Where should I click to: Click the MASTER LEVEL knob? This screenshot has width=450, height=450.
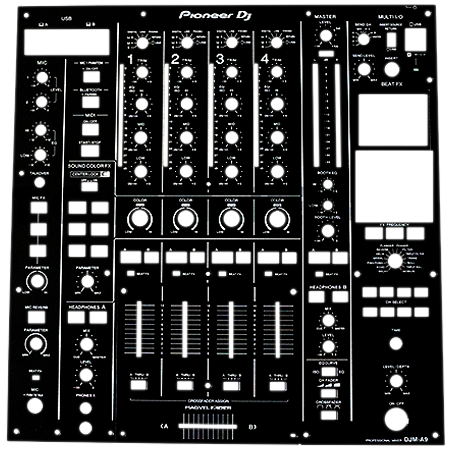[326, 36]
